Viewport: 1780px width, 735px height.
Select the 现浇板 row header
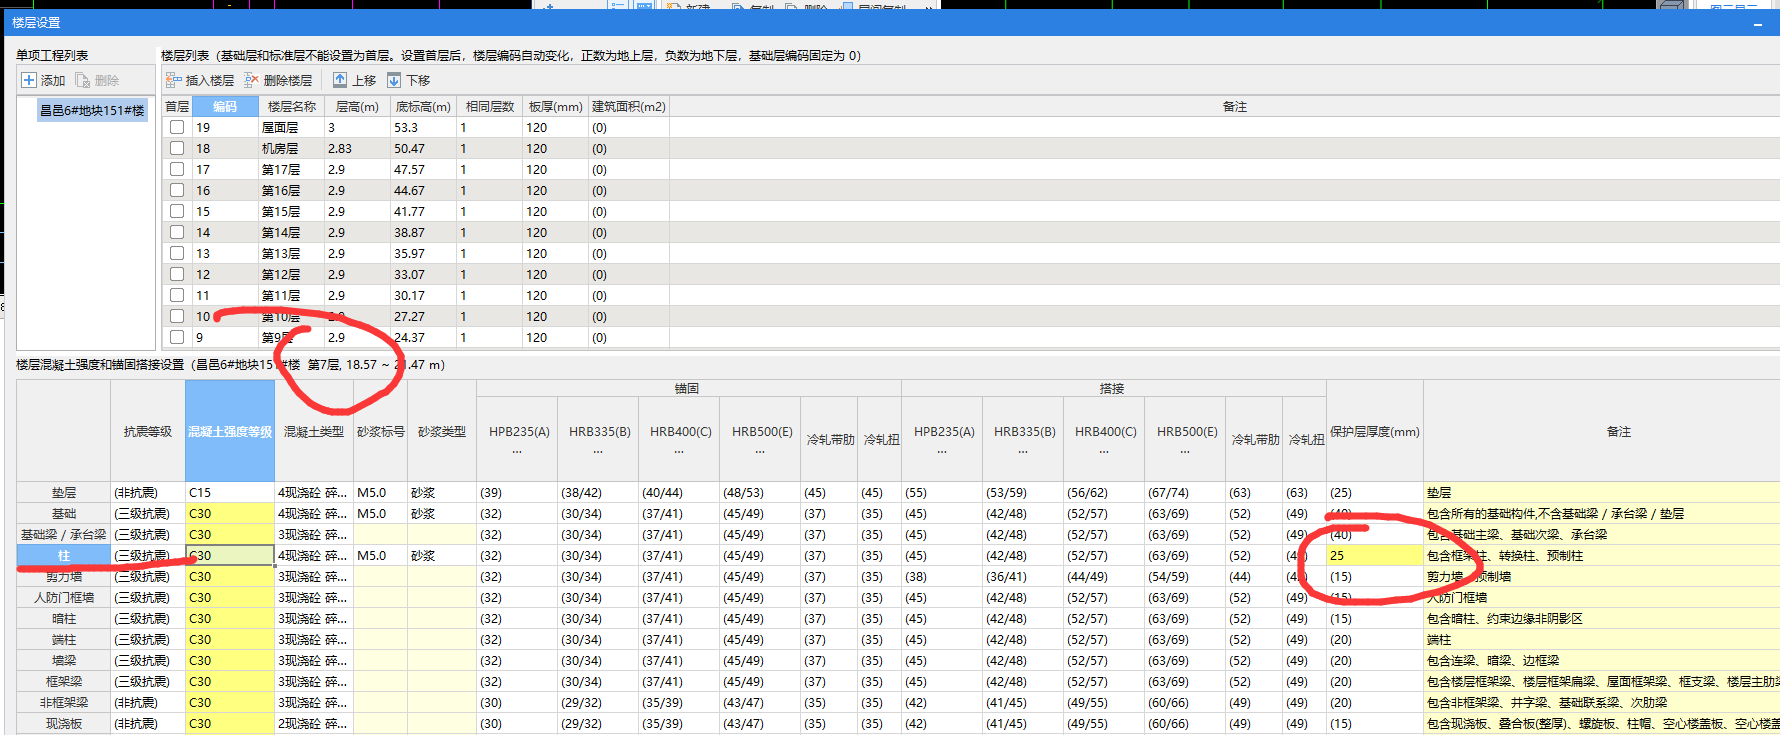click(64, 723)
